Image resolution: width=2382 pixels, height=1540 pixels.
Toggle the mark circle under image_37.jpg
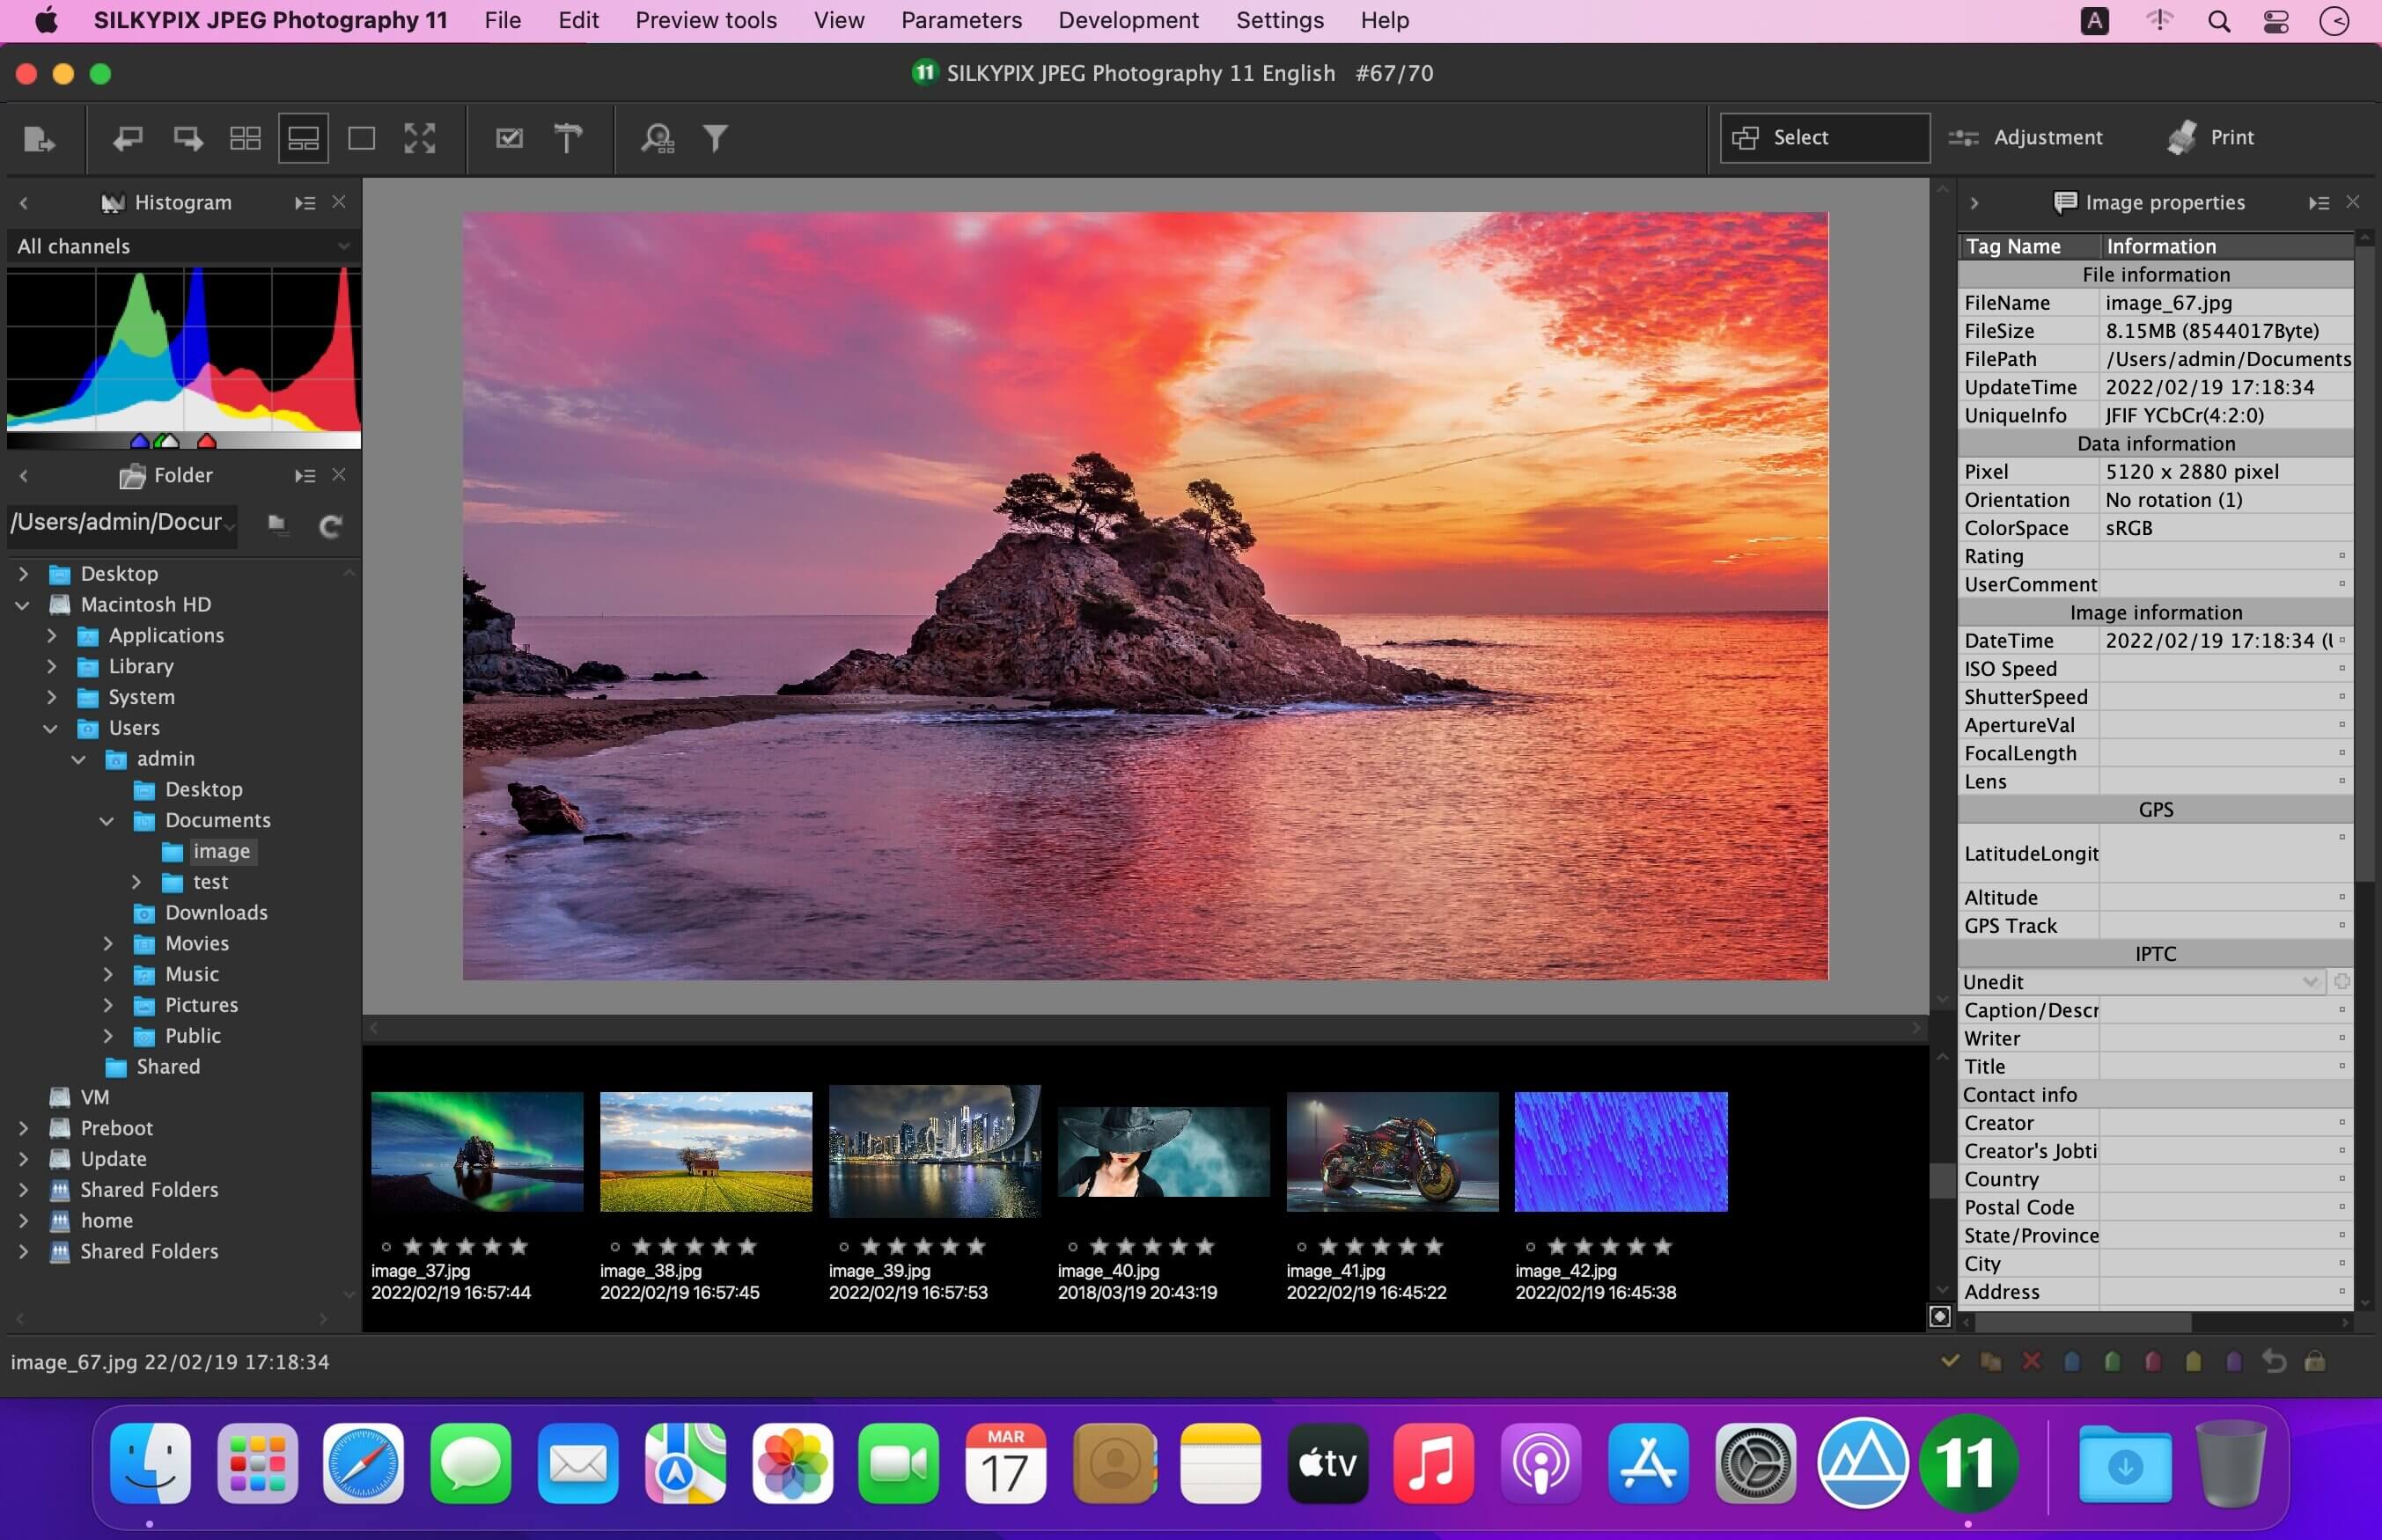(386, 1246)
